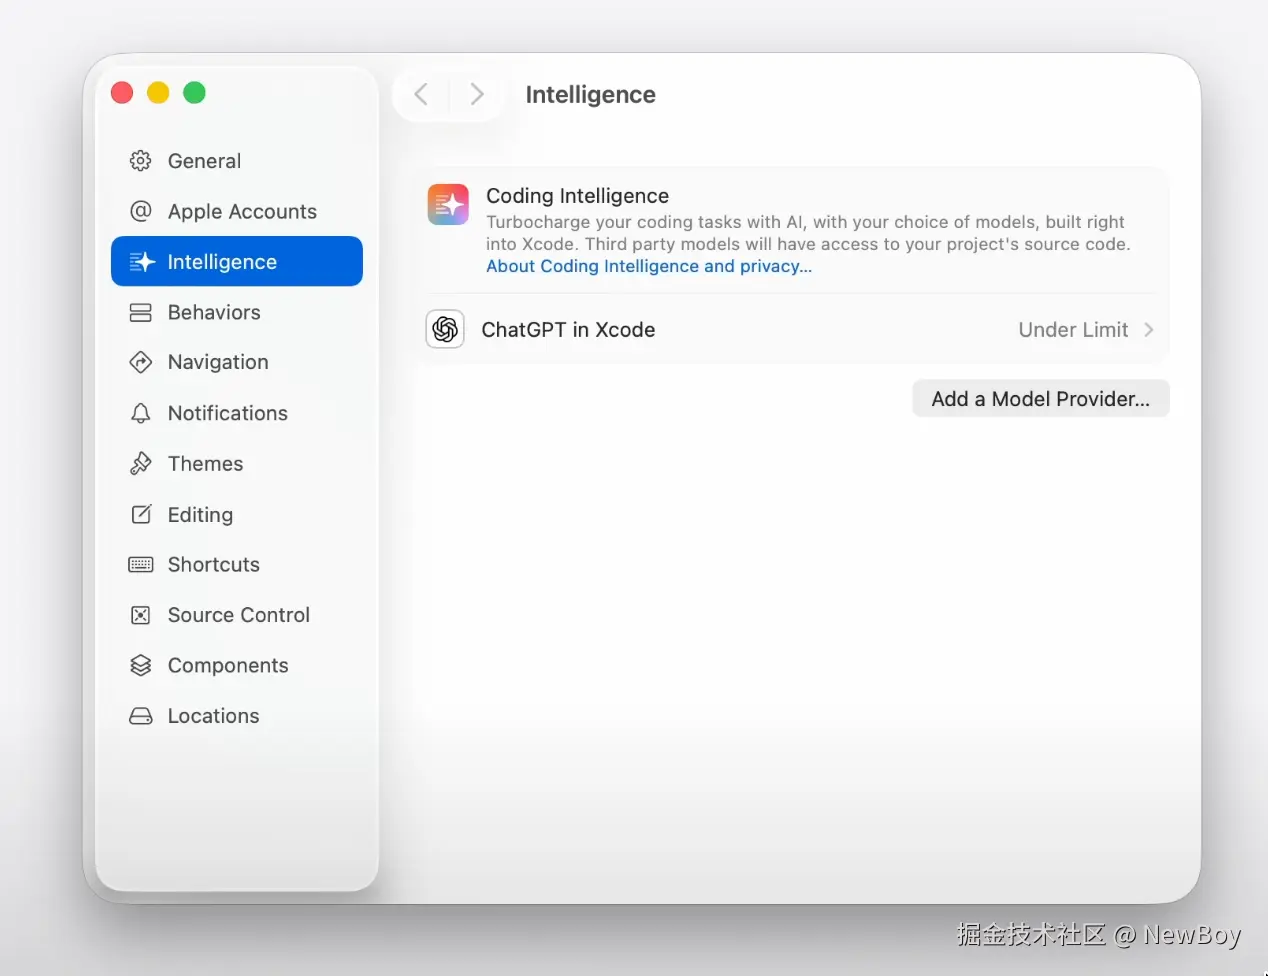Open Shortcuts settings
The width and height of the screenshot is (1268, 976).
pos(237,564)
